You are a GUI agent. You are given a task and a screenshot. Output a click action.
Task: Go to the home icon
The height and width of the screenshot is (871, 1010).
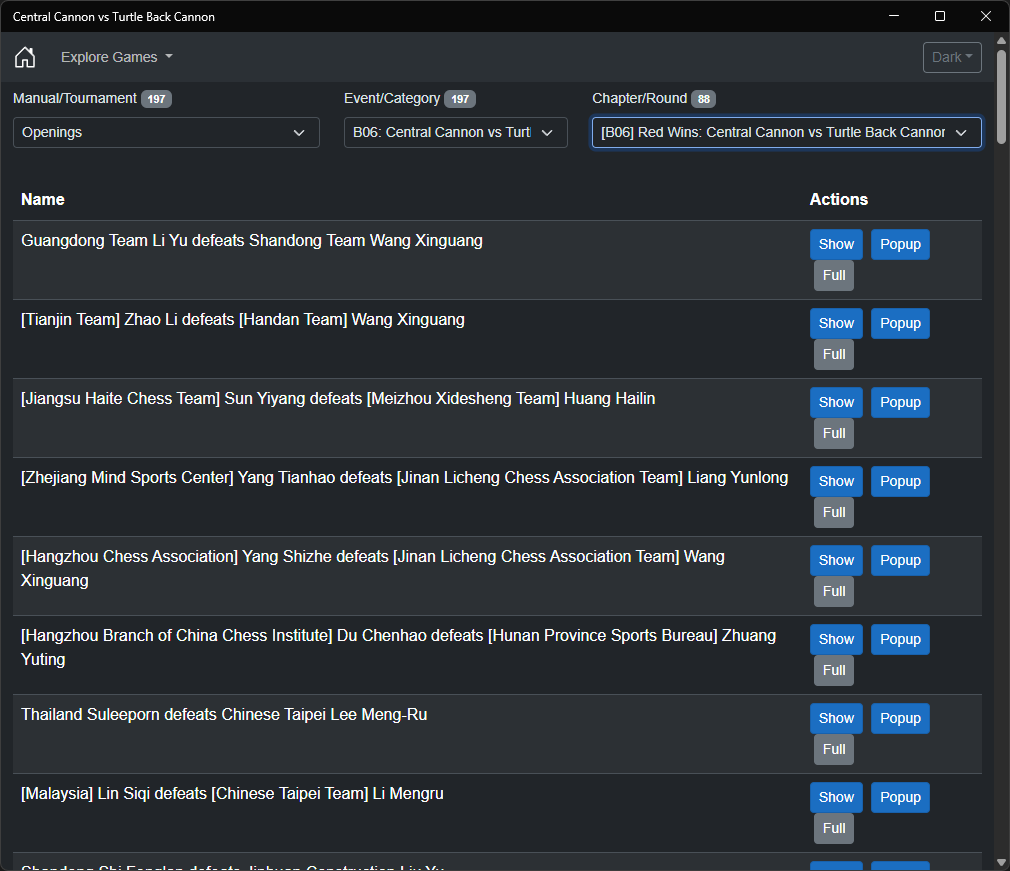click(25, 57)
